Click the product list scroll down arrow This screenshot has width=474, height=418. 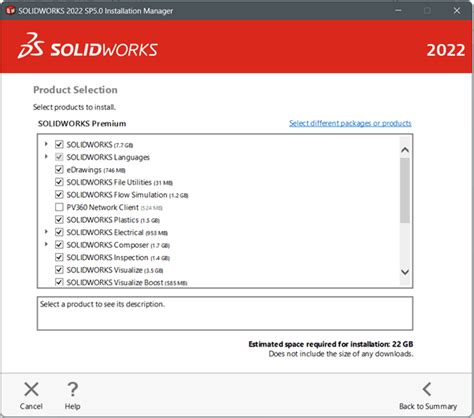pos(405,272)
